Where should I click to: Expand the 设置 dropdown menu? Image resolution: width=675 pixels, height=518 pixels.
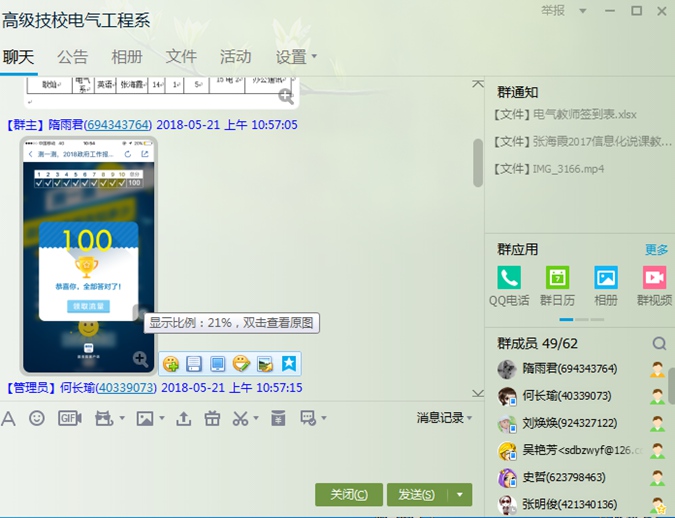pos(314,57)
